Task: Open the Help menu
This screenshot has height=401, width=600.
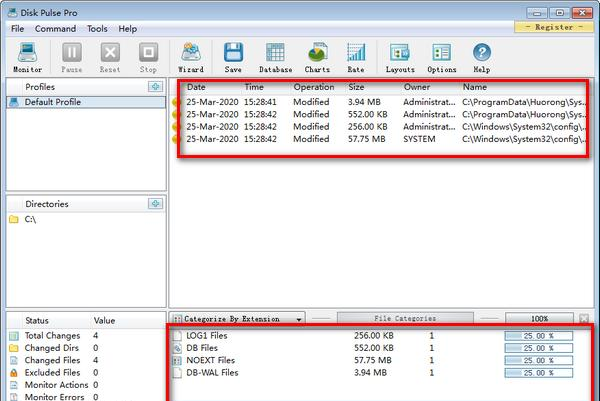Action: pyautogui.click(x=128, y=29)
